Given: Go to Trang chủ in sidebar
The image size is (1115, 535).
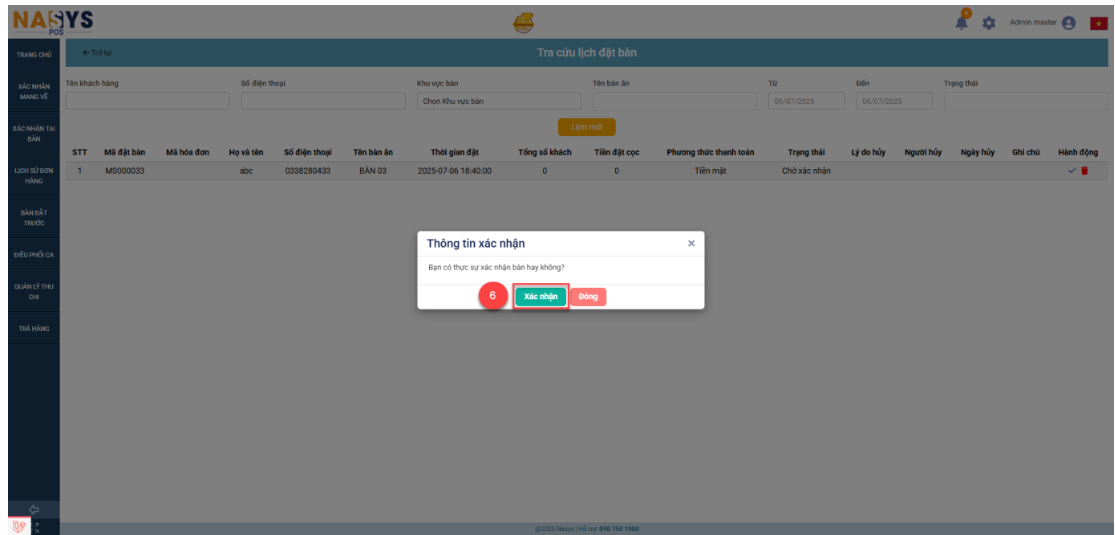Looking at the screenshot, I should click(34, 54).
